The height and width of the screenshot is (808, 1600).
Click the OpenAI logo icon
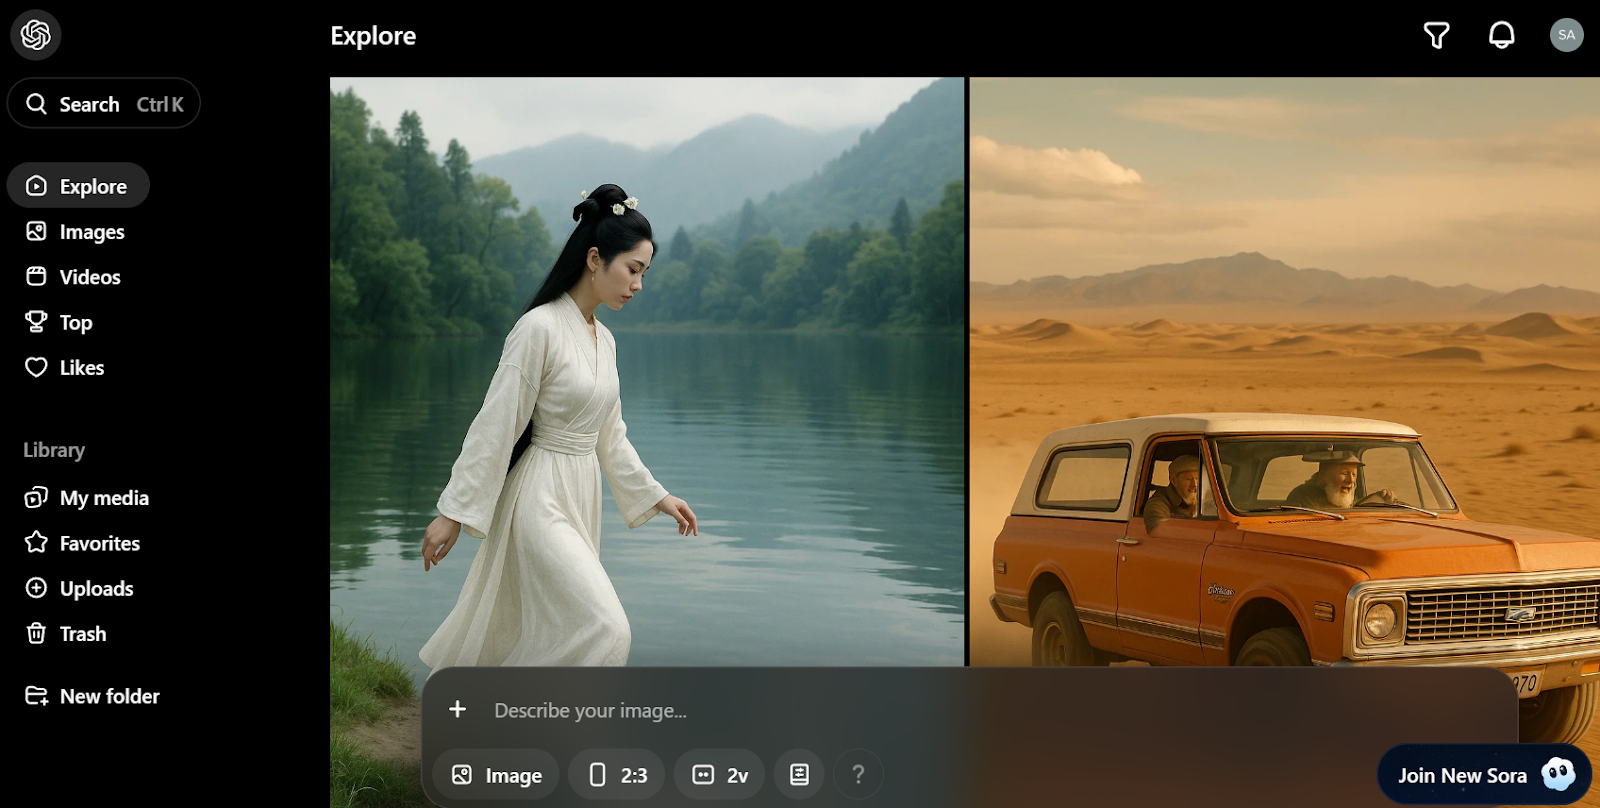[36, 35]
